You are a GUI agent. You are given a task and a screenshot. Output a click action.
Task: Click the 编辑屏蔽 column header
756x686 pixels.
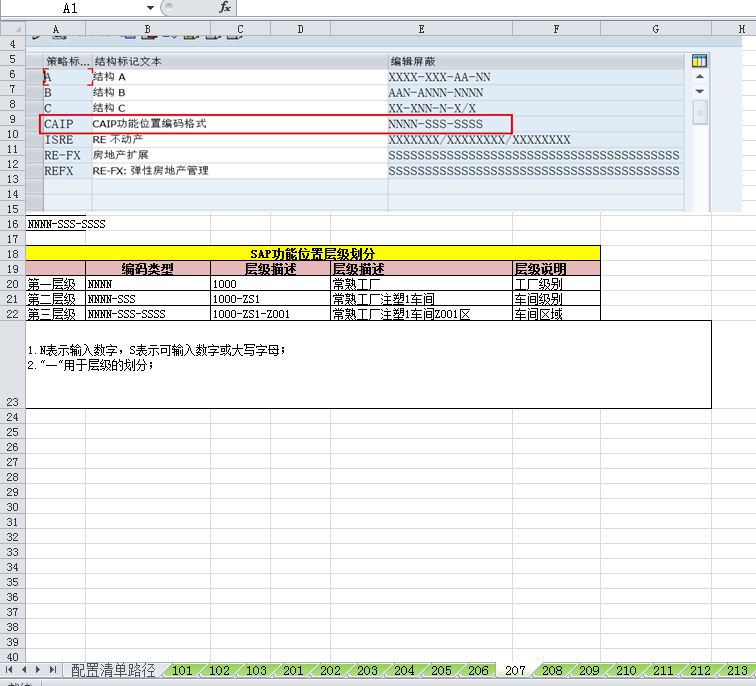point(536,61)
